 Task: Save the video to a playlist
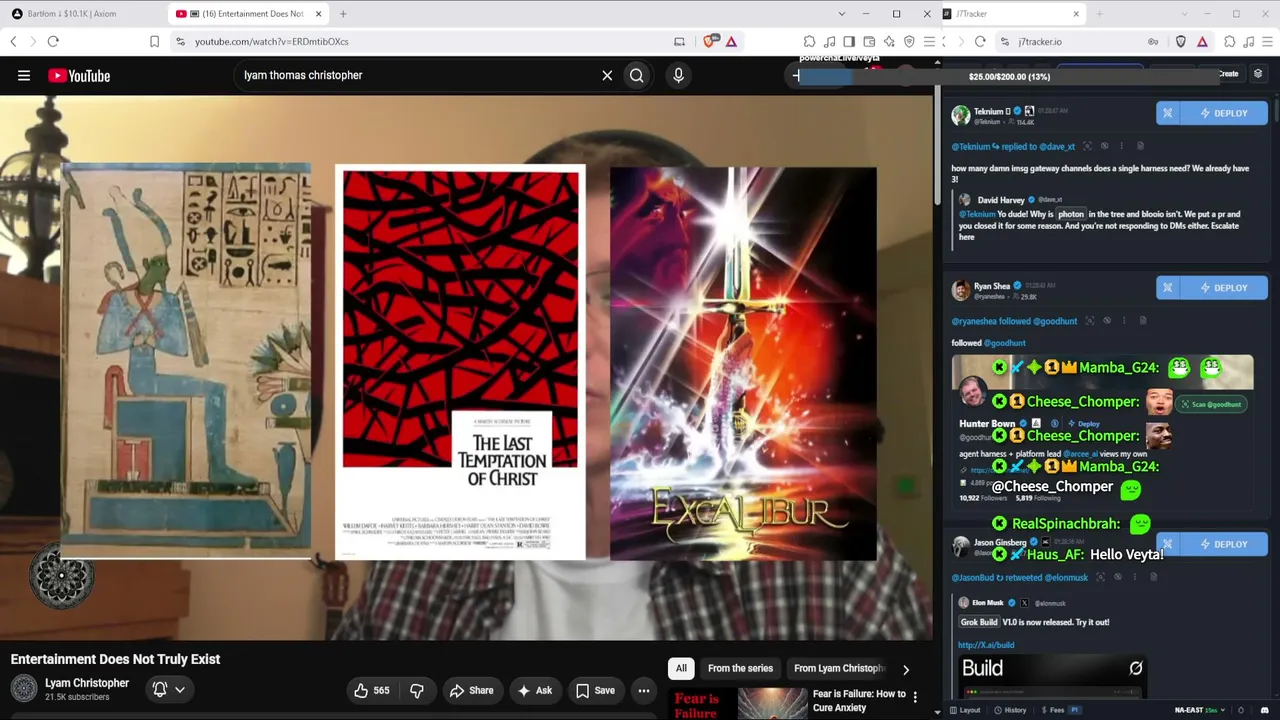pos(595,690)
